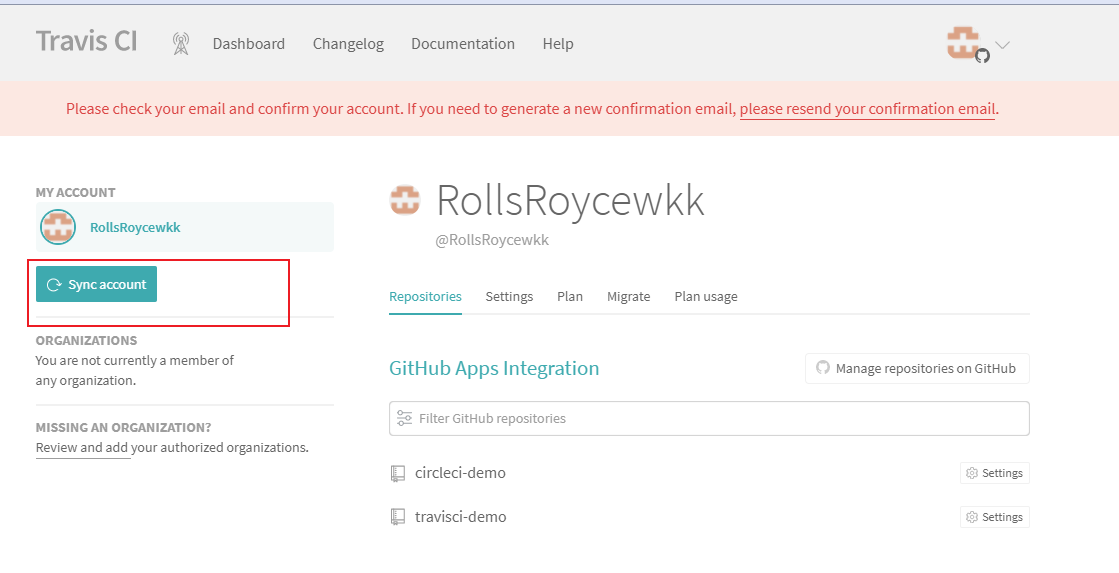Open the travisci-demo repository
Image resolution: width=1119 pixels, height=573 pixels.
pyautogui.click(x=461, y=517)
